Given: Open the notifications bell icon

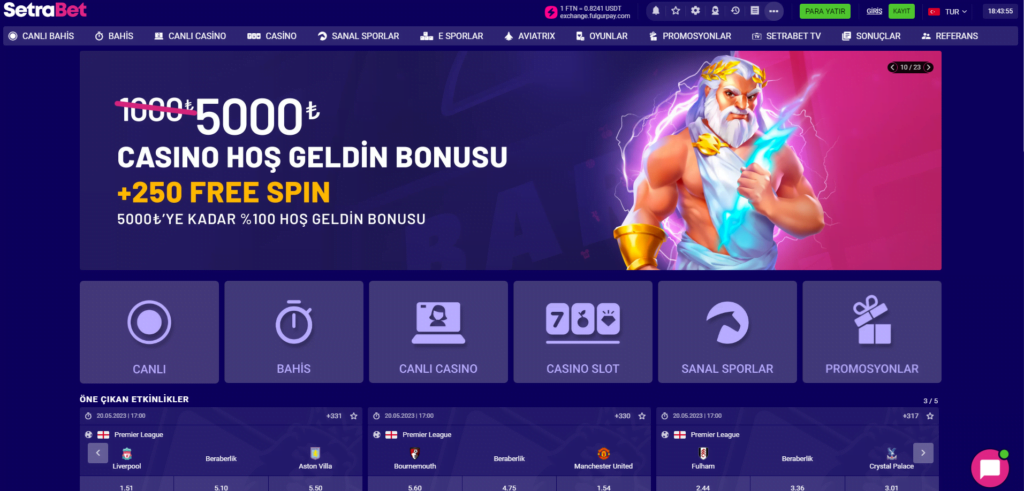Looking at the screenshot, I should point(656,10).
